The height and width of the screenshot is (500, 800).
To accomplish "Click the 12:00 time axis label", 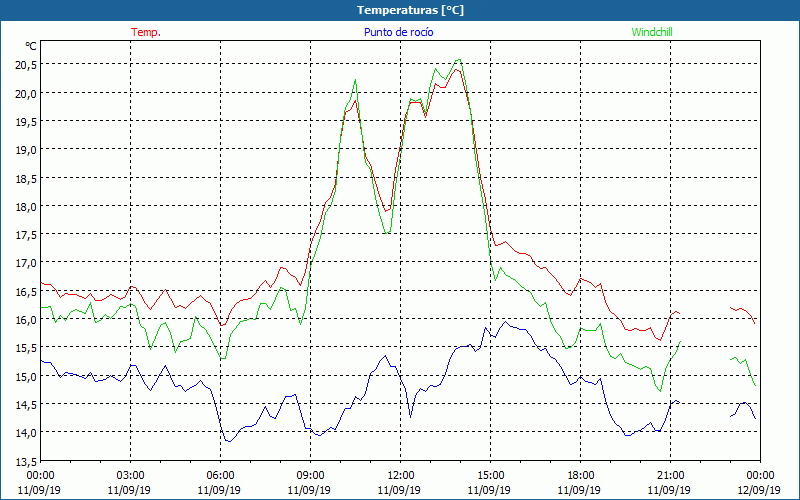I will pos(401,476).
